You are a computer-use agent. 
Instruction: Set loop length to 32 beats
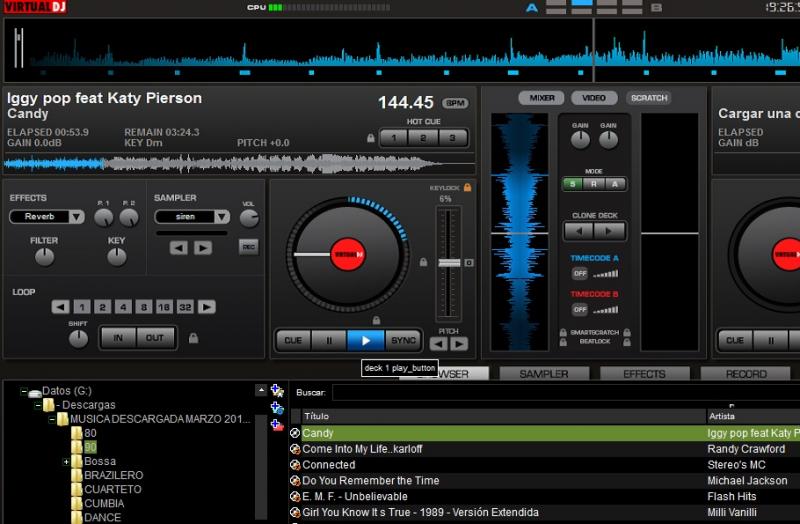click(185, 307)
